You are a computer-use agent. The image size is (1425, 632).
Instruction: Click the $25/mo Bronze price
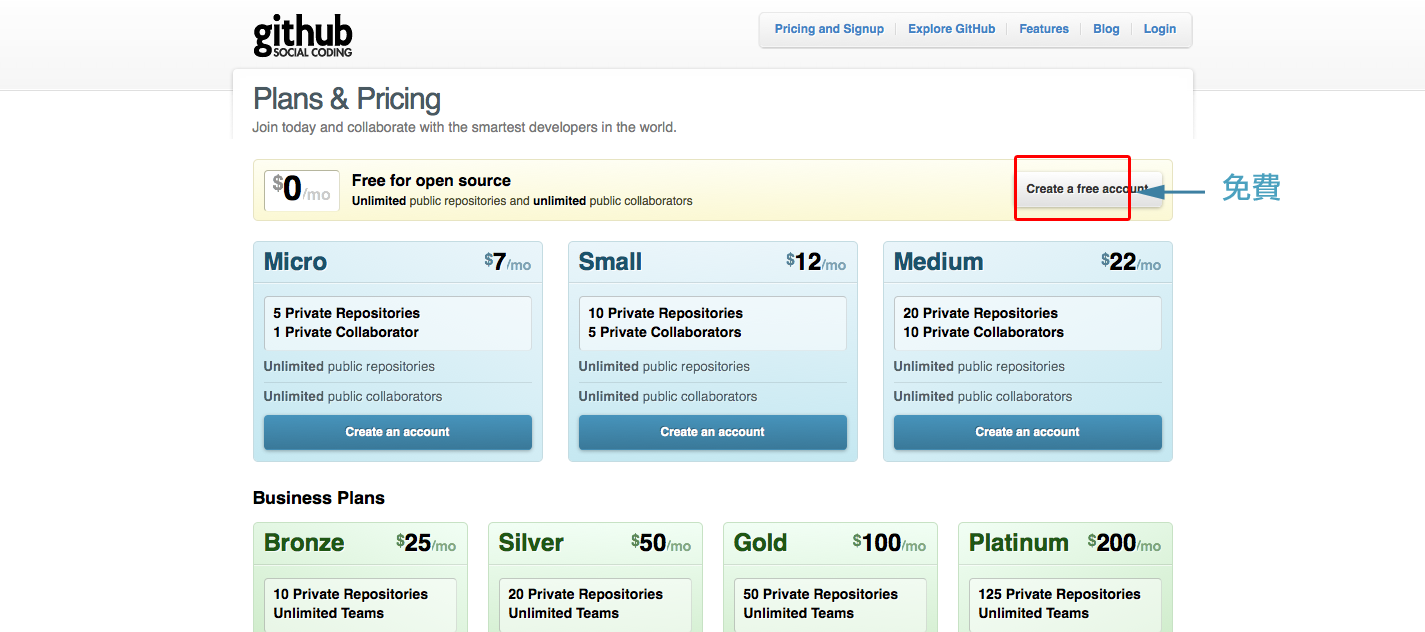point(426,543)
